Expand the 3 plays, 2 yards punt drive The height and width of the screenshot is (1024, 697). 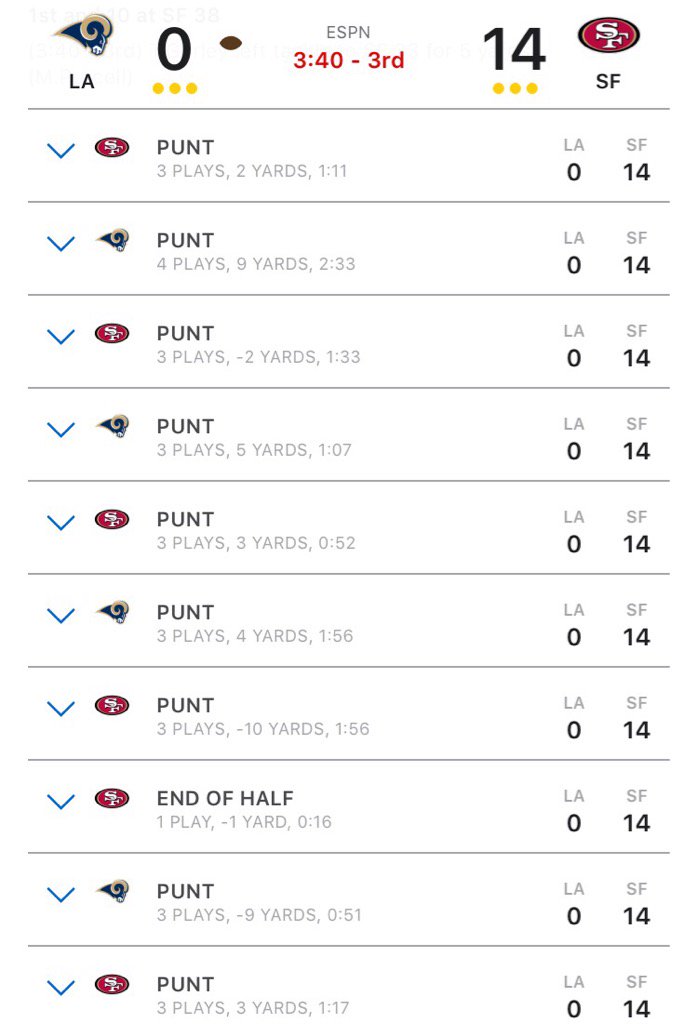coord(61,151)
